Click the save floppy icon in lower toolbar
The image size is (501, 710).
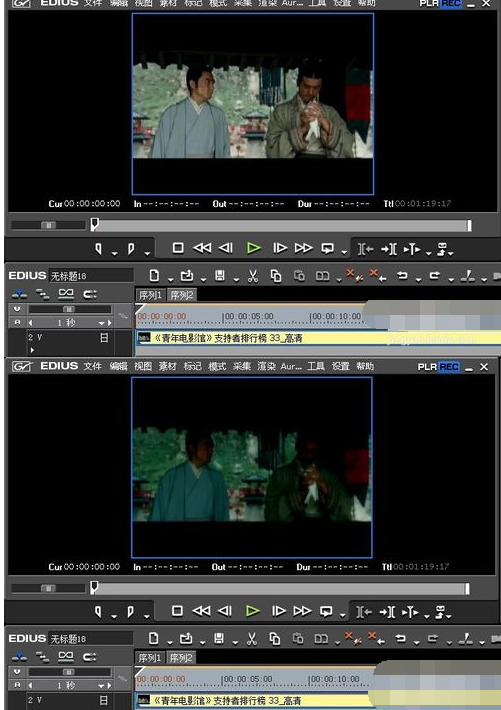point(219,638)
